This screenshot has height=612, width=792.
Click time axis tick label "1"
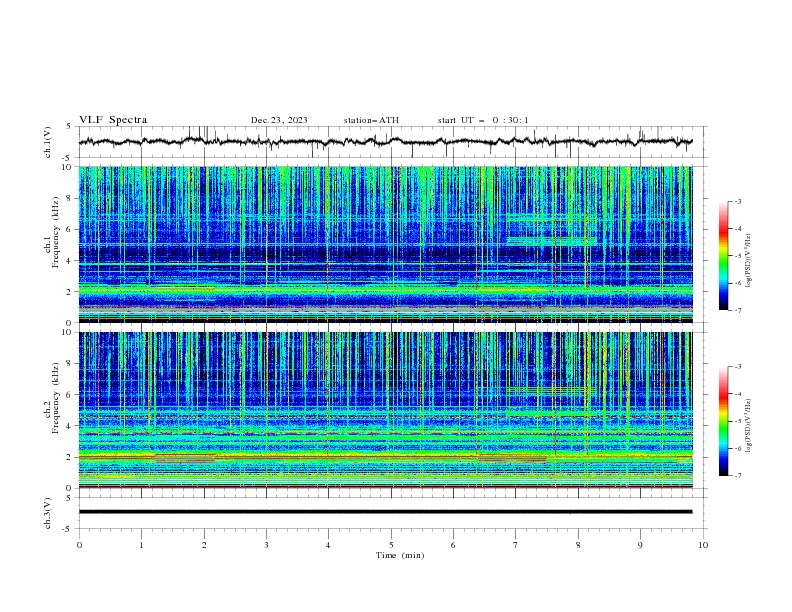click(141, 545)
